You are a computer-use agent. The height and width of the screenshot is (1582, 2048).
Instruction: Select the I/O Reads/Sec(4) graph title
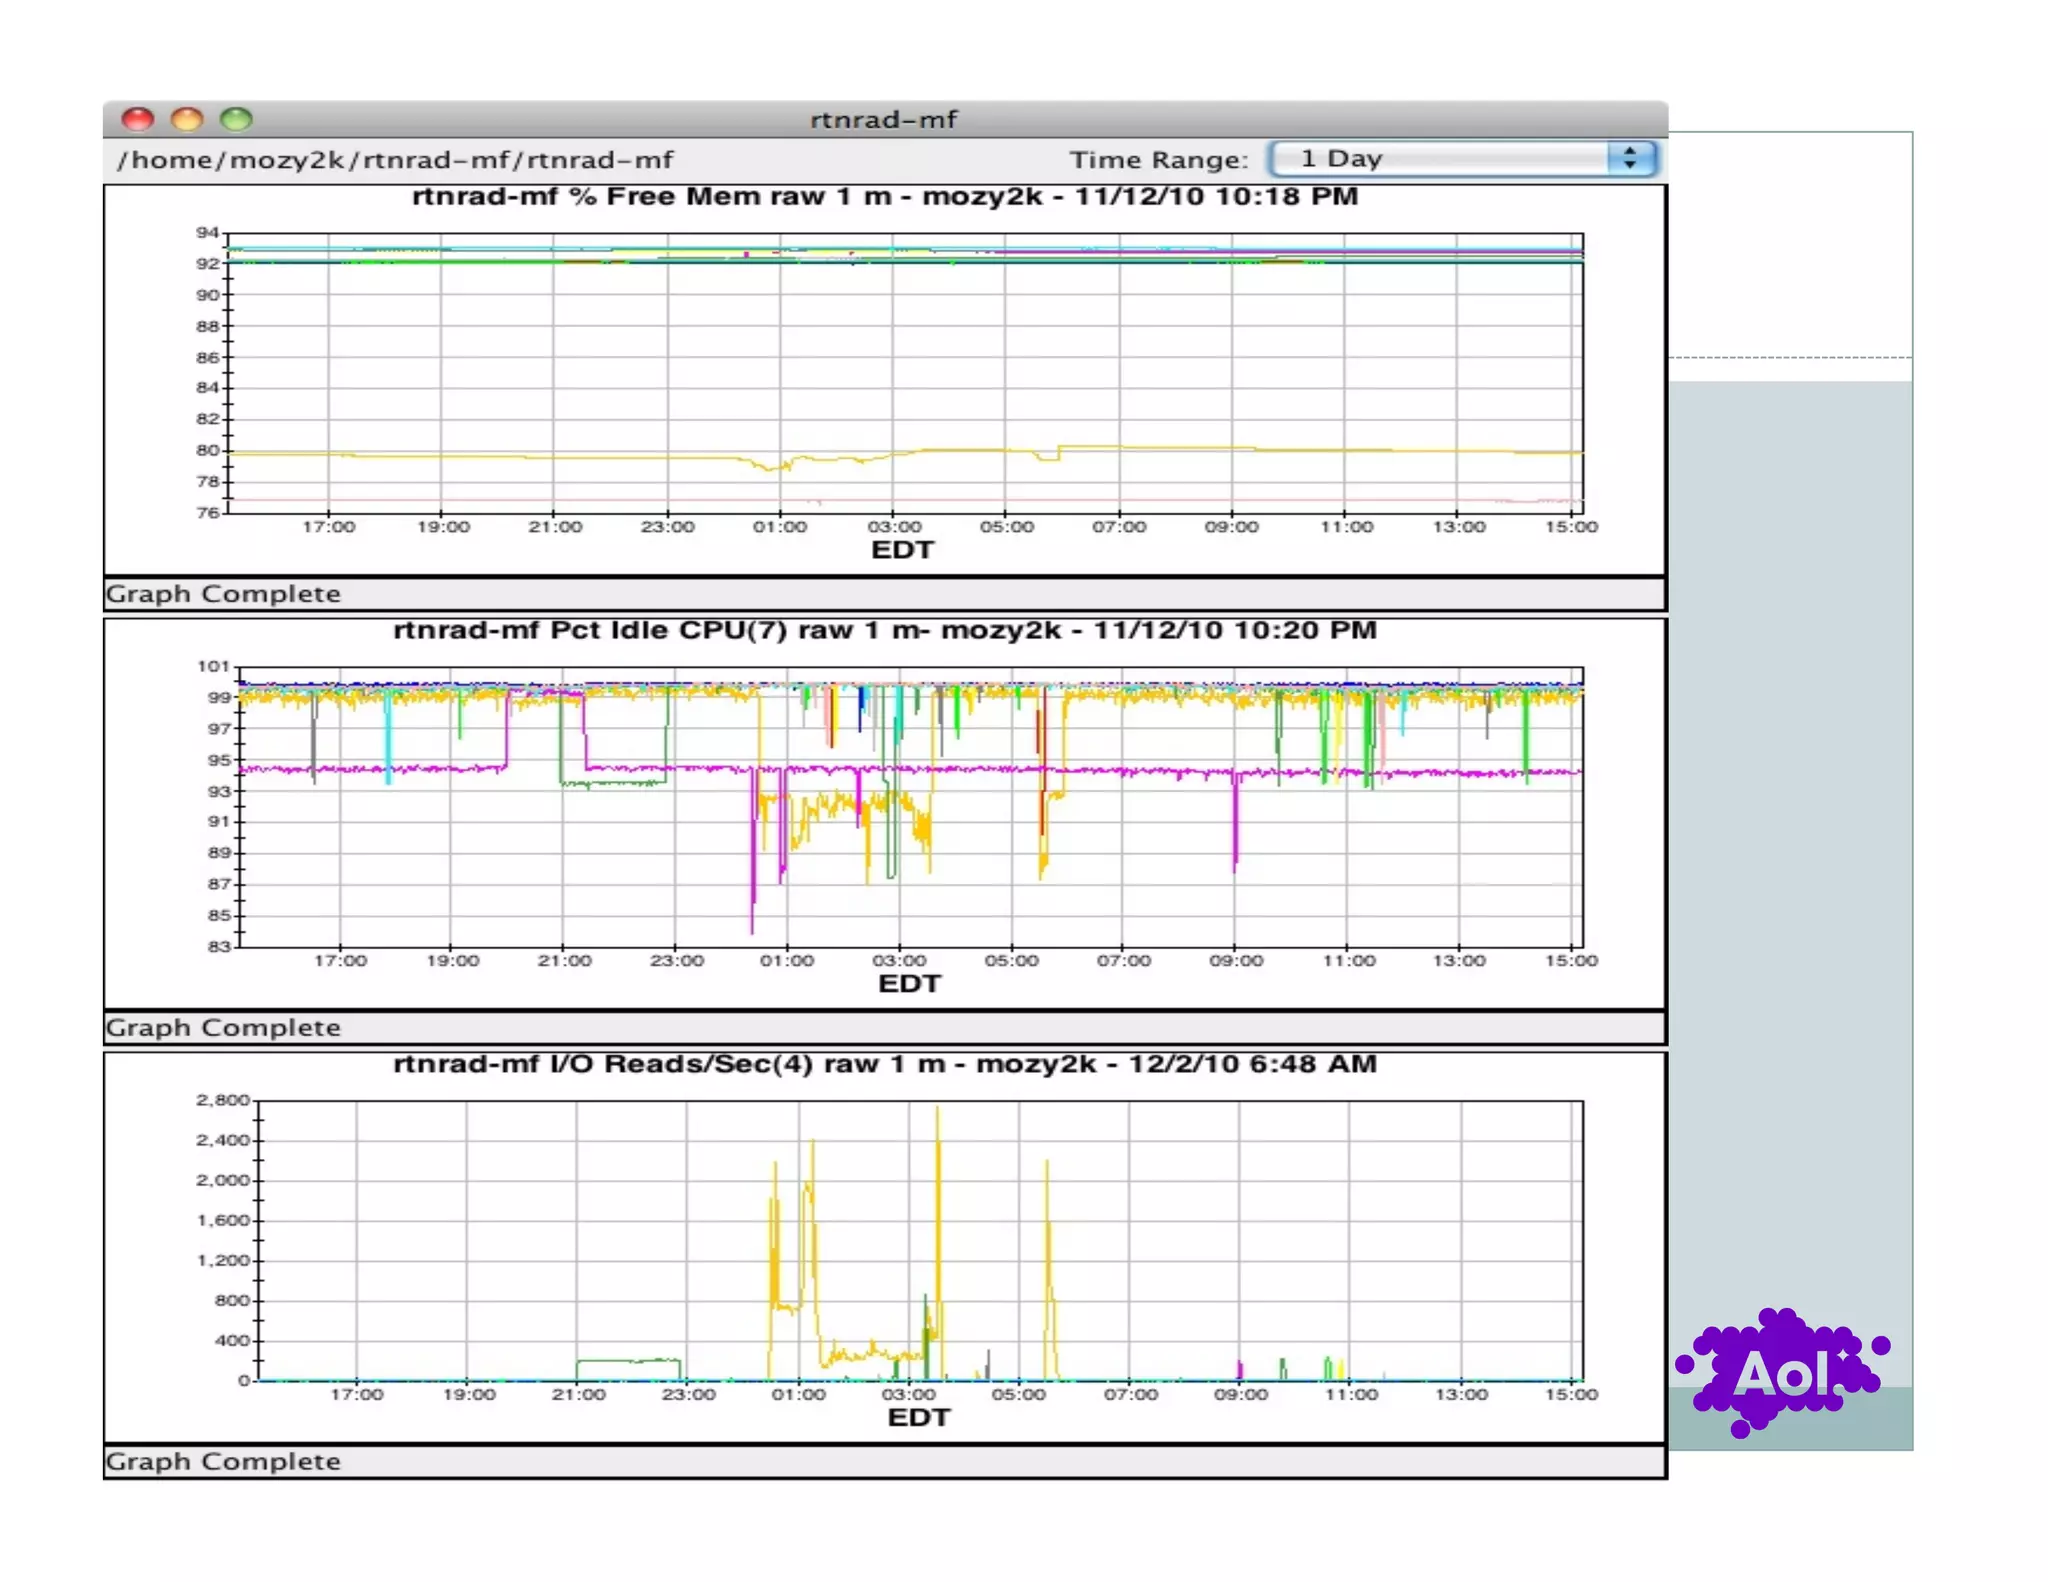(x=884, y=1064)
